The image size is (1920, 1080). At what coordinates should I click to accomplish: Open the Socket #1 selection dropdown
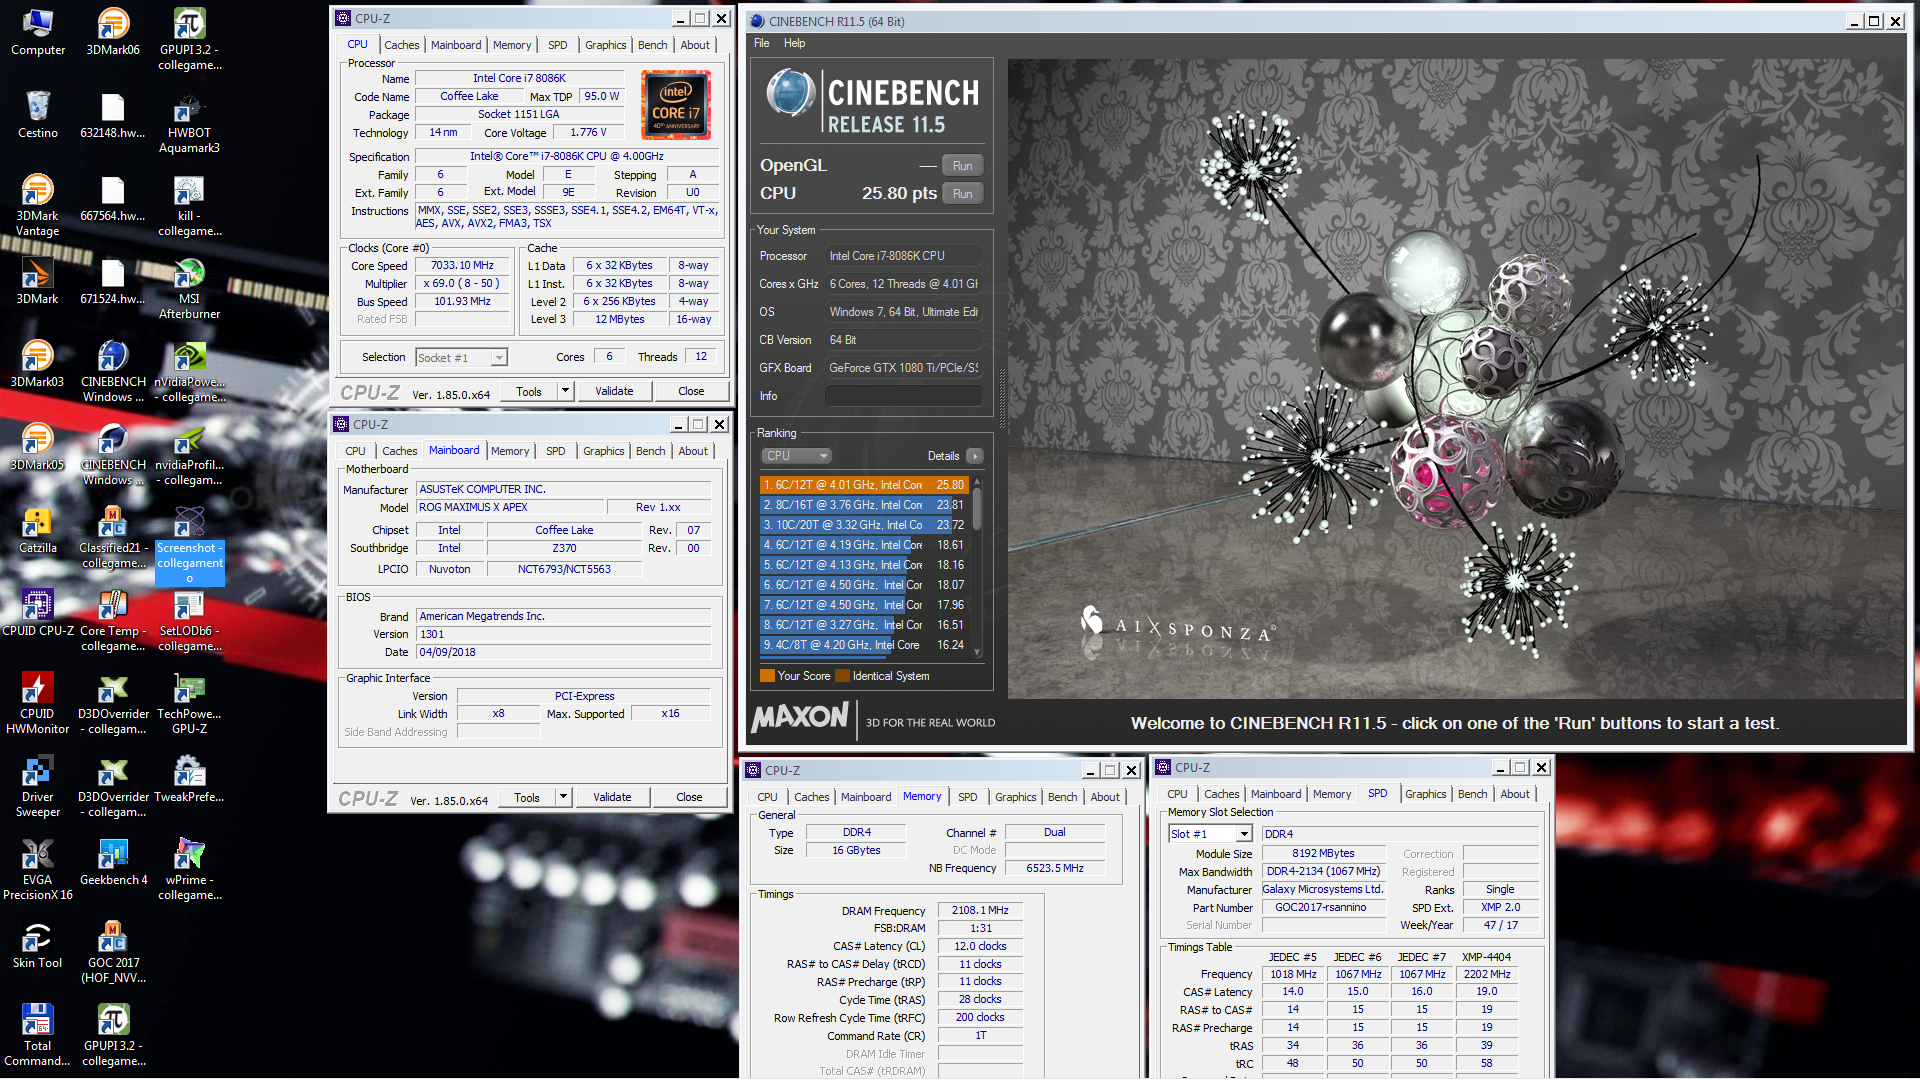[461, 357]
